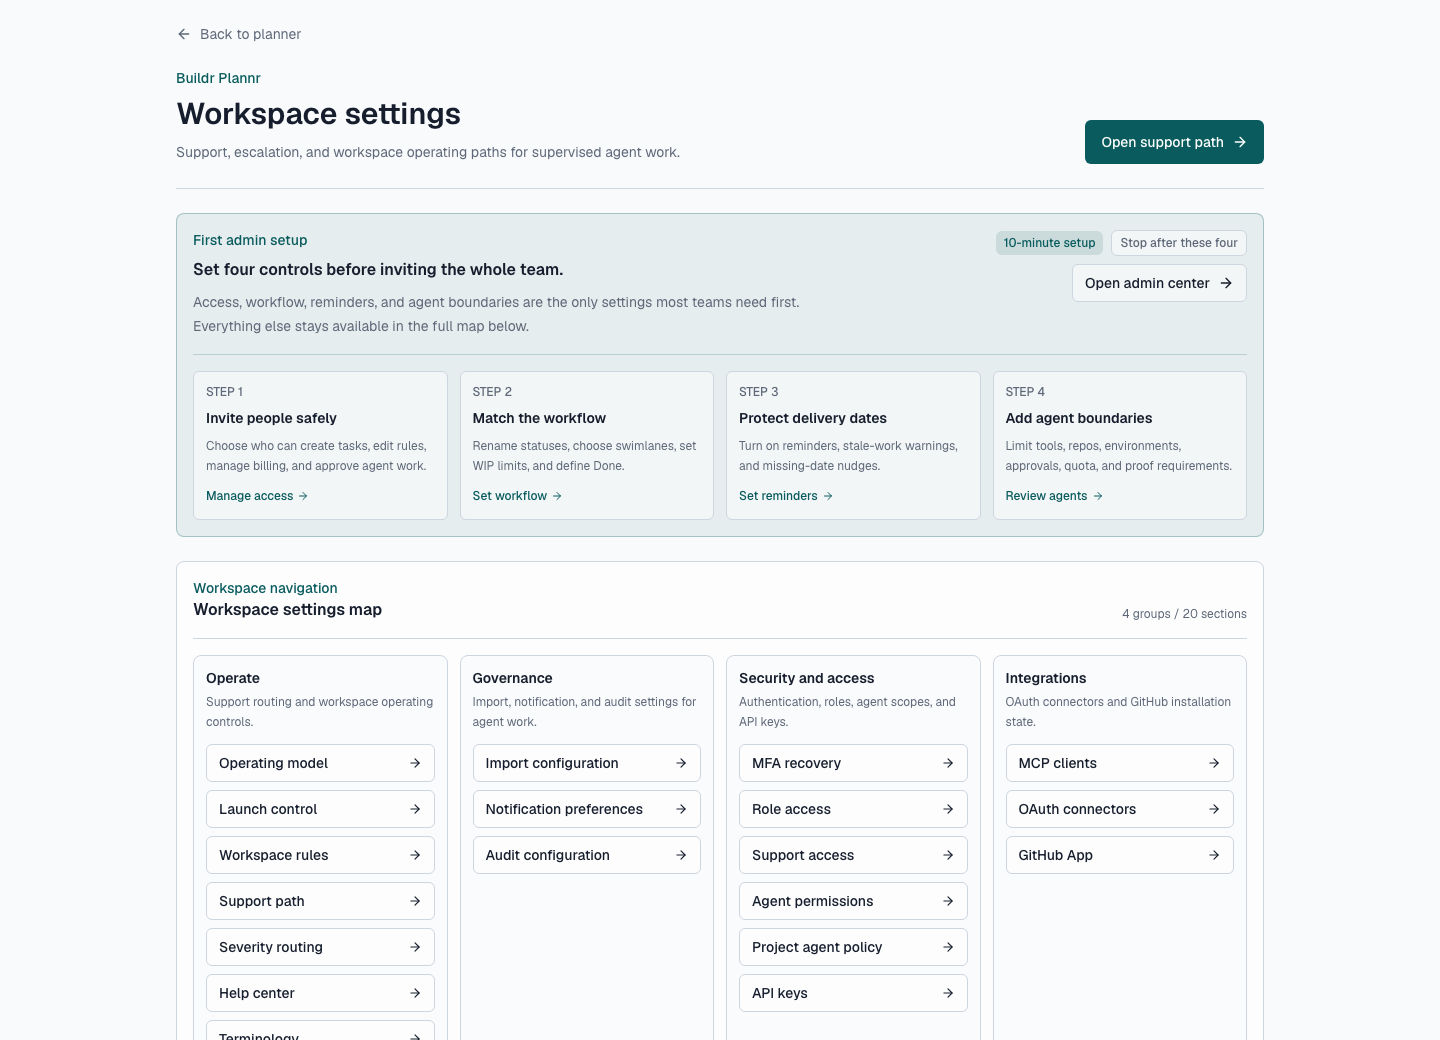
Task: Open the Review agents link
Action: pos(1054,496)
